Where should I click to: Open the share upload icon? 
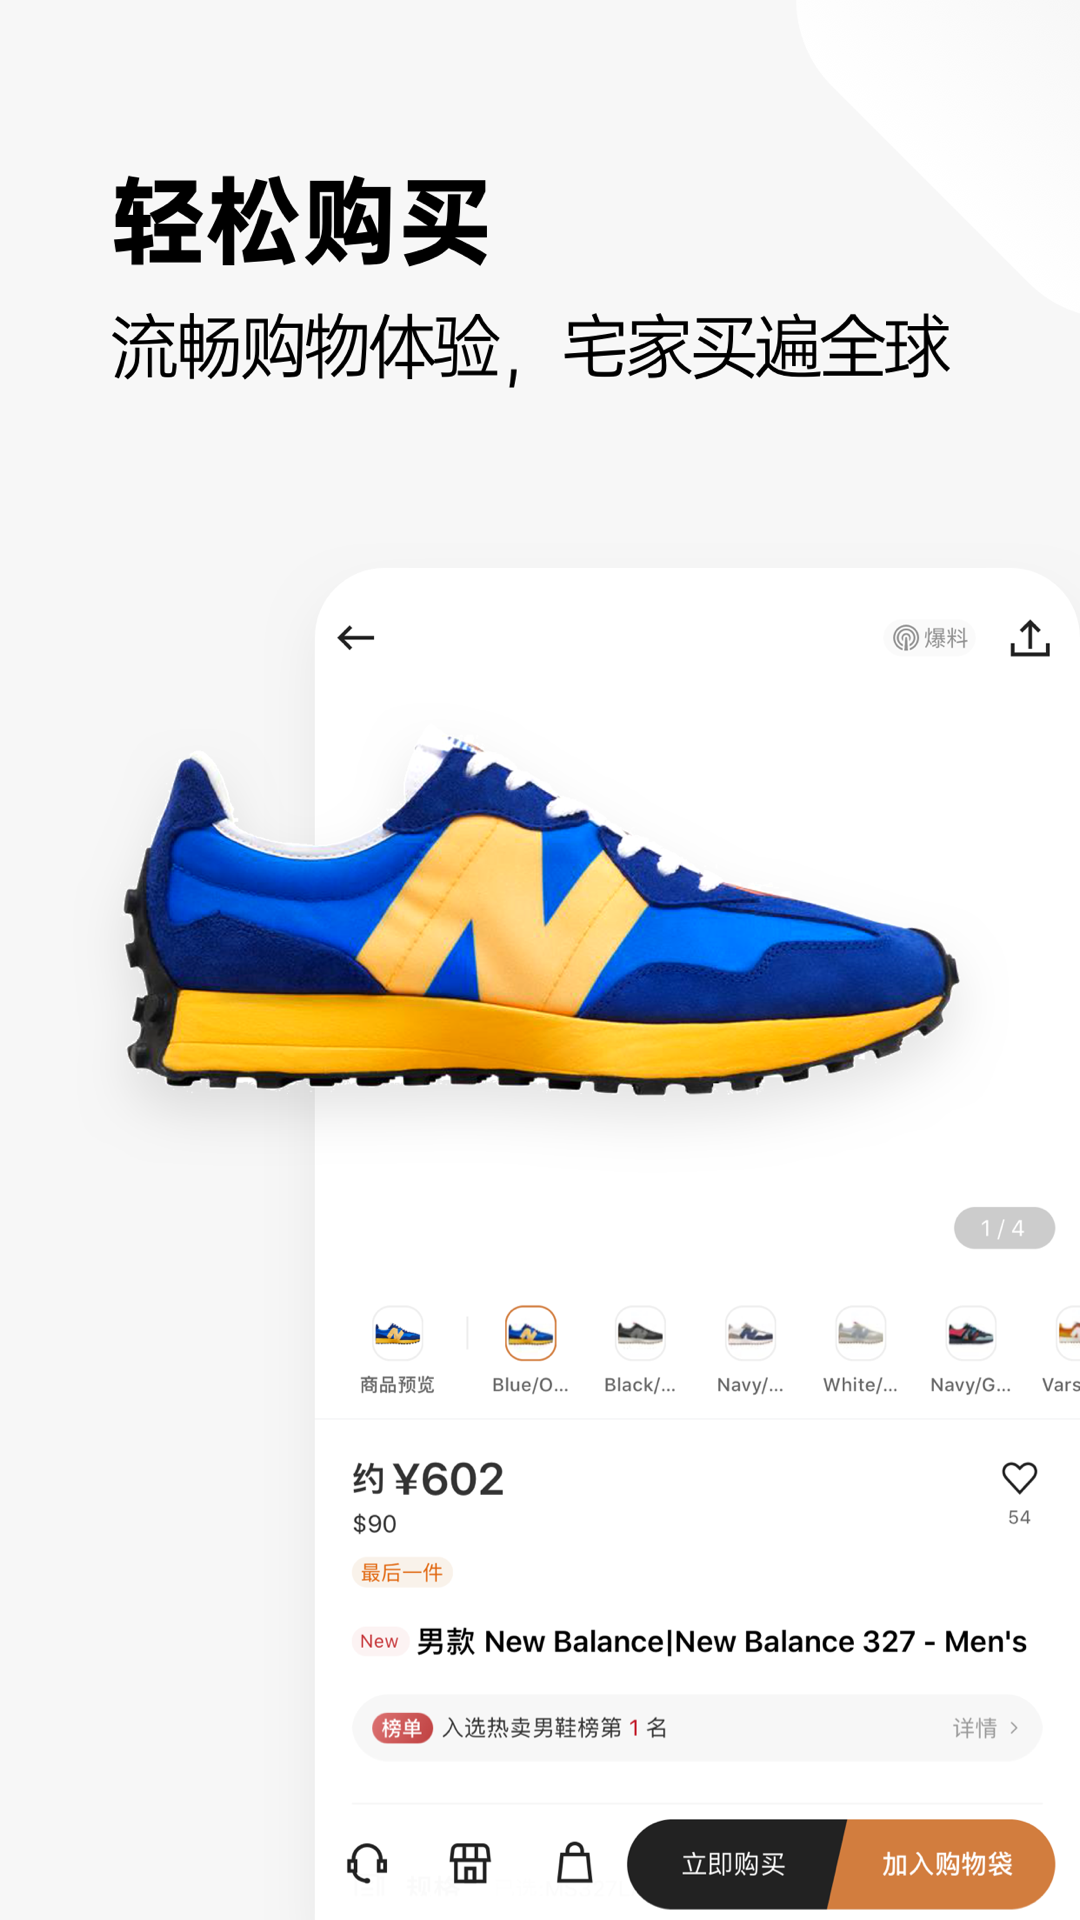(1029, 638)
